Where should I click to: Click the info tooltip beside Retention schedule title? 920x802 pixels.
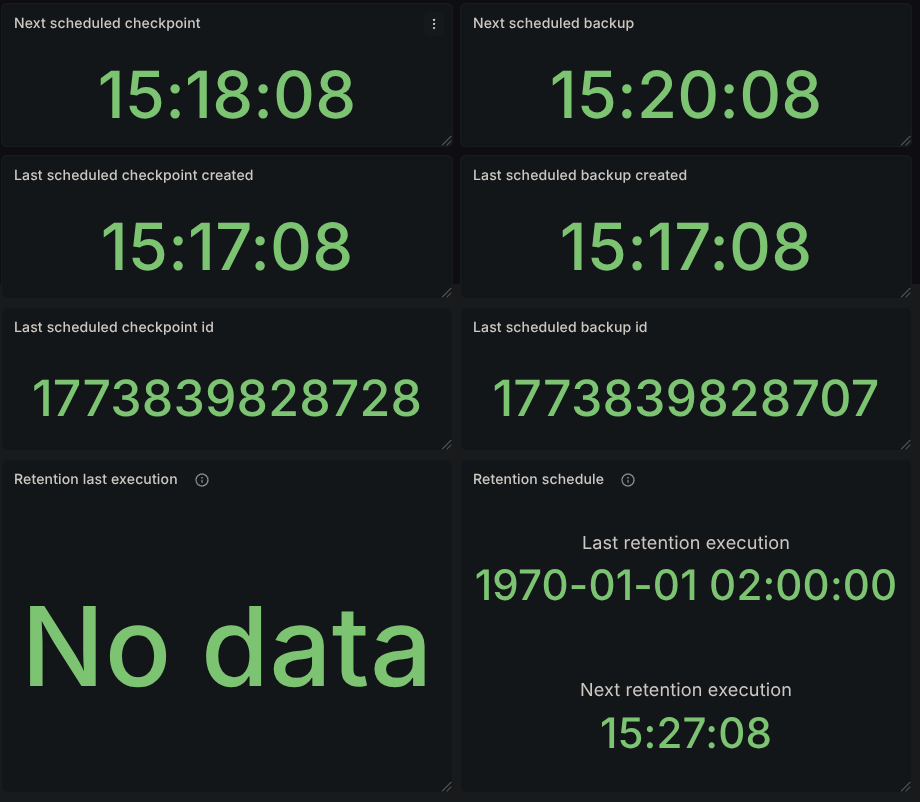(x=626, y=480)
